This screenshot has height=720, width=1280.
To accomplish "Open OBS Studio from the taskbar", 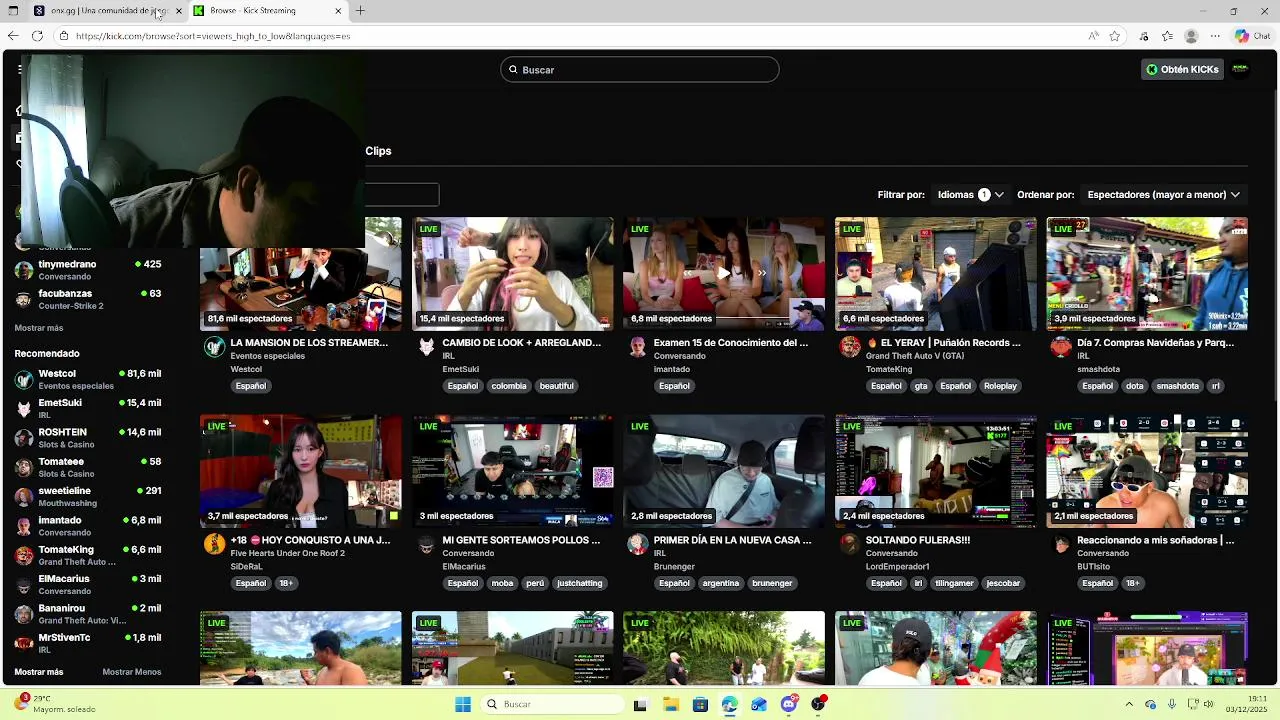I will tap(819, 704).
